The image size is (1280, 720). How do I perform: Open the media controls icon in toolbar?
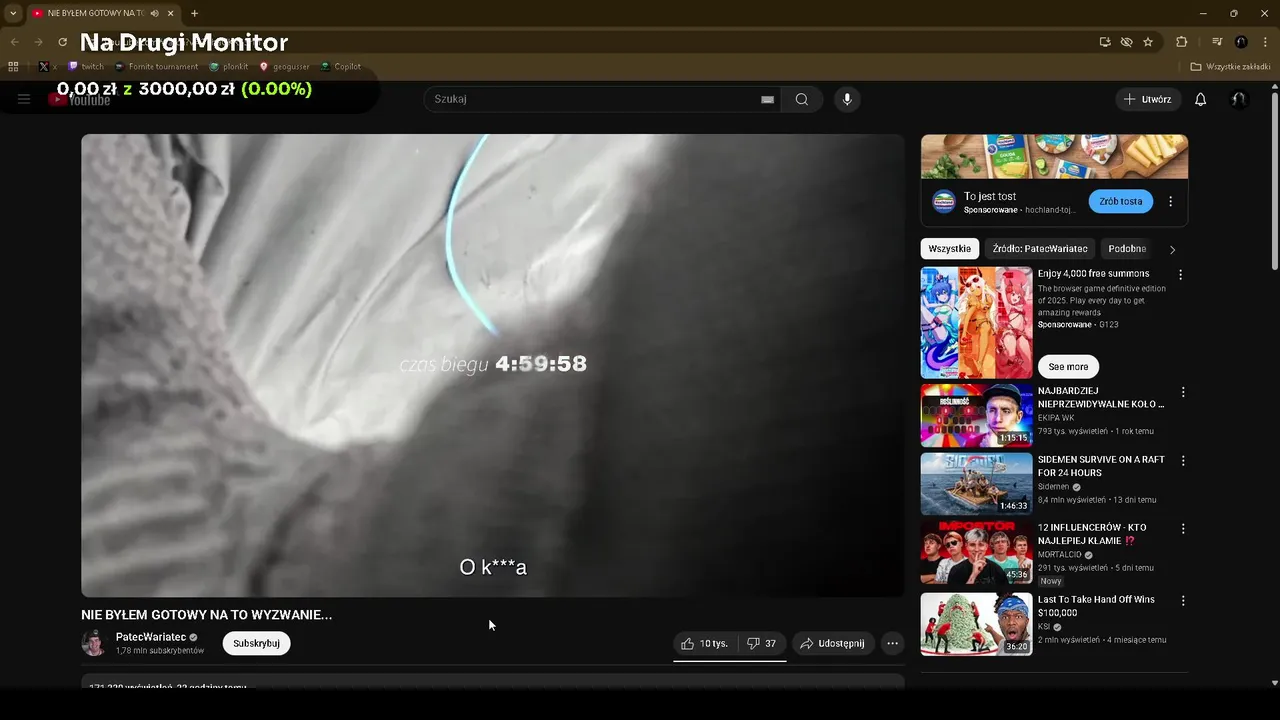click(1217, 42)
